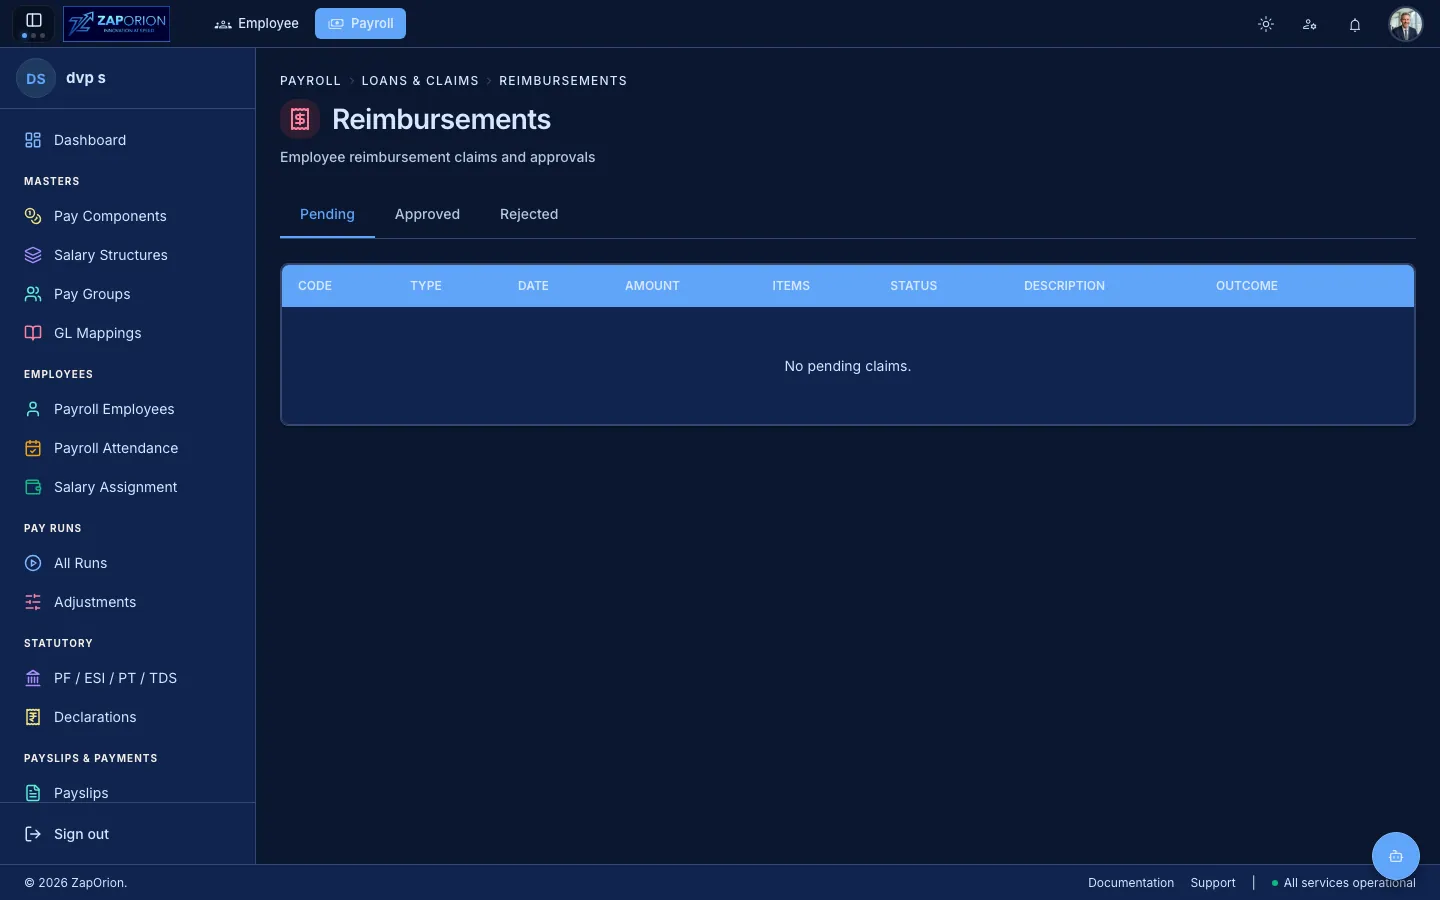Click the ZapOrion logo
Image resolution: width=1440 pixels, height=900 pixels.
click(116, 23)
